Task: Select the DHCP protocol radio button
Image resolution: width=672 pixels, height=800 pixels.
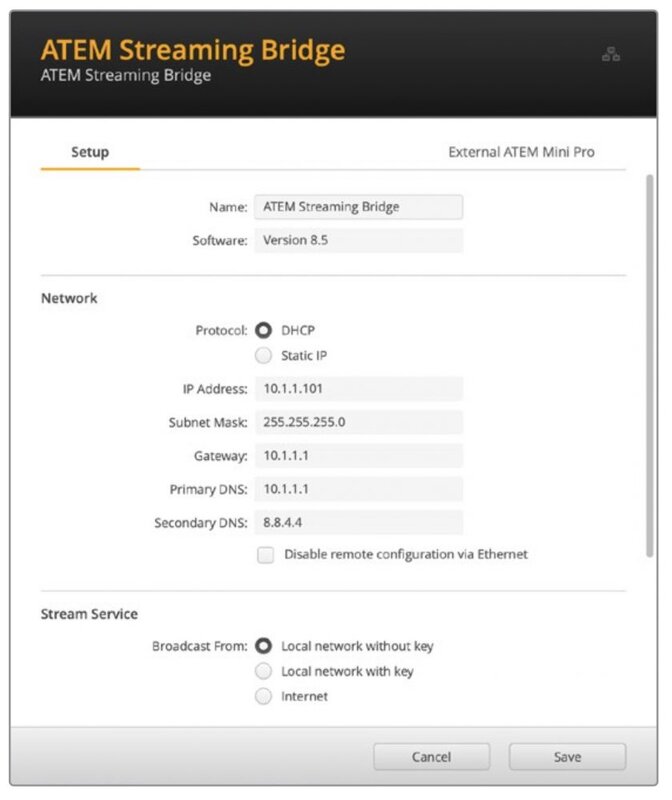Action: (264, 330)
